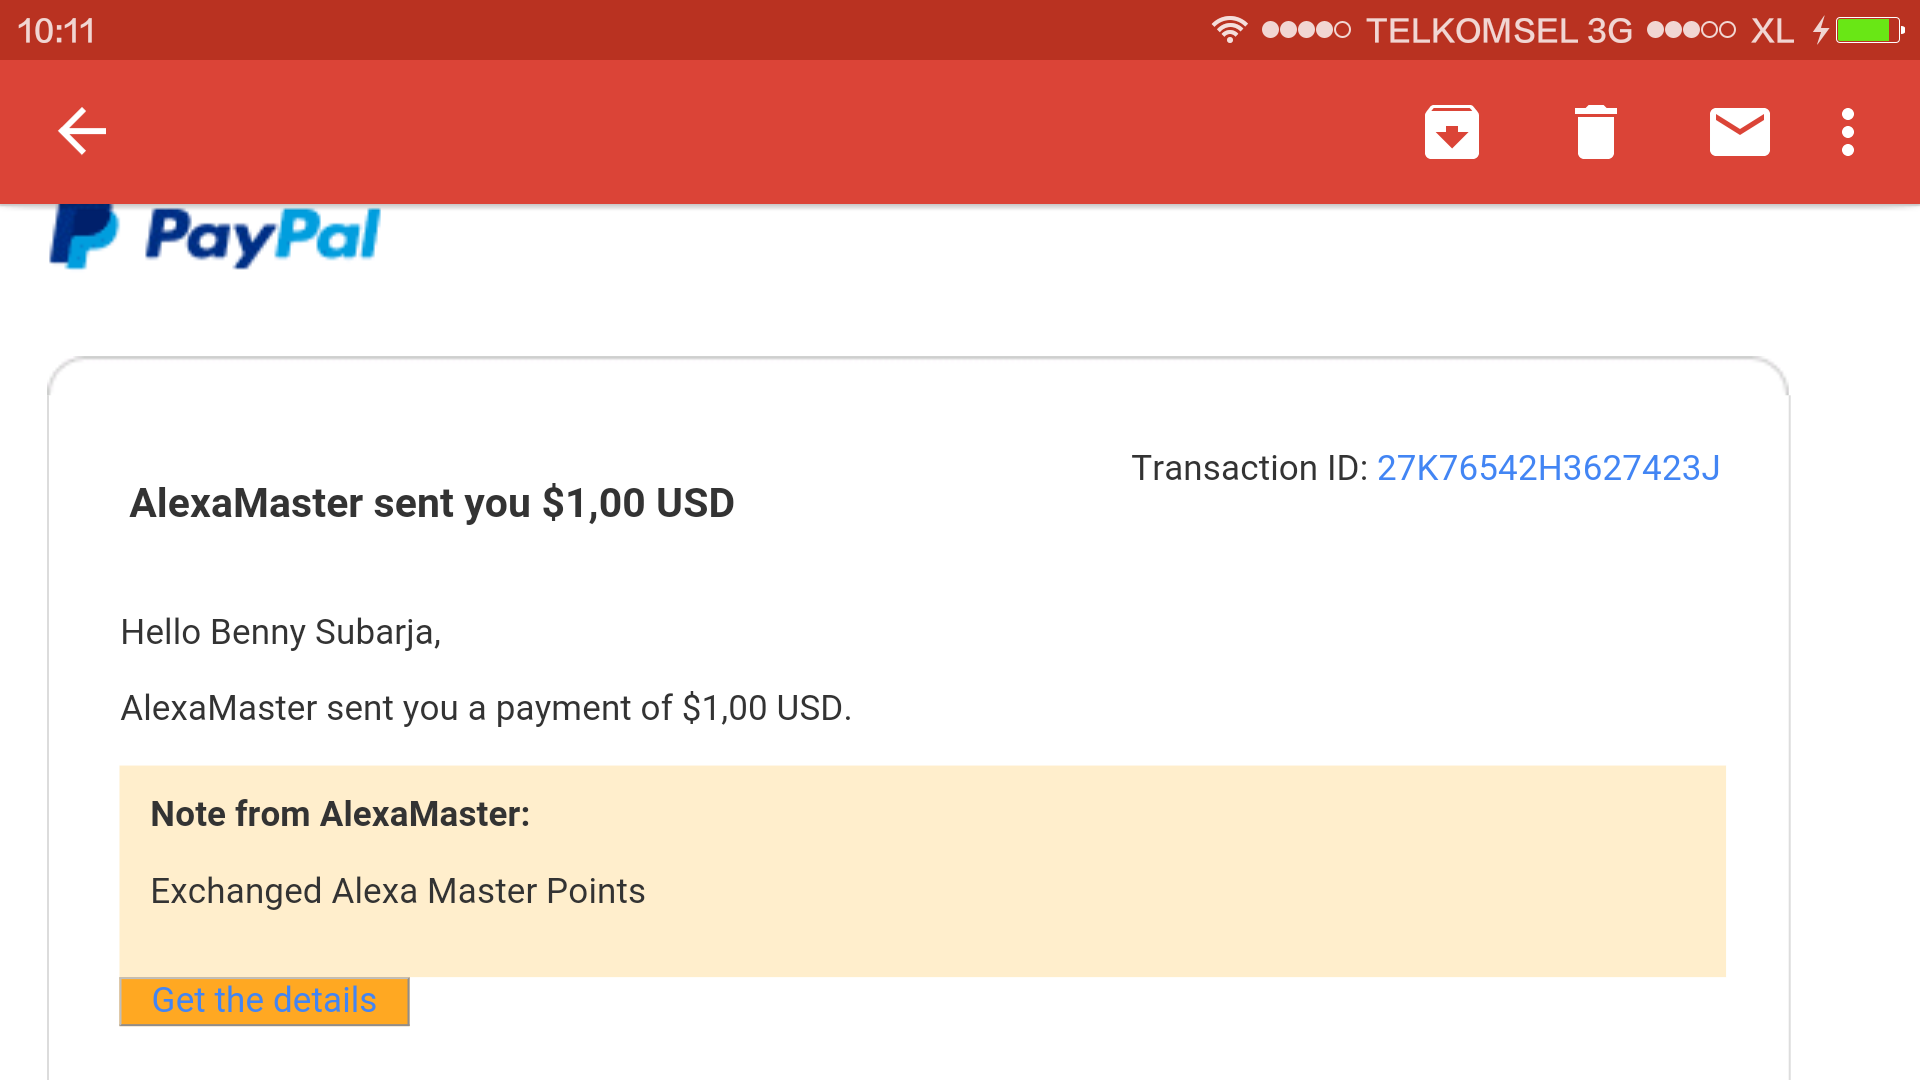This screenshot has width=1920, height=1080.
Task: Mark the email unread via envelope icon
Action: click(x=1740, y=131)
